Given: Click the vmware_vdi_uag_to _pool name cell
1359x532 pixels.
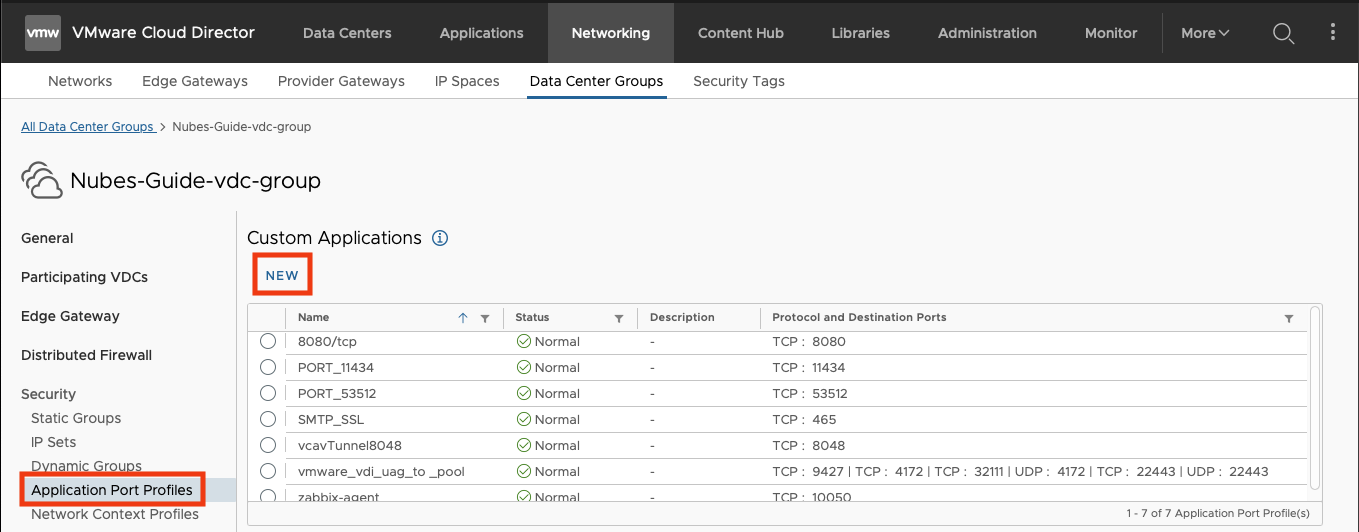Looking at the screenshot, I should [x=381, y=471].
